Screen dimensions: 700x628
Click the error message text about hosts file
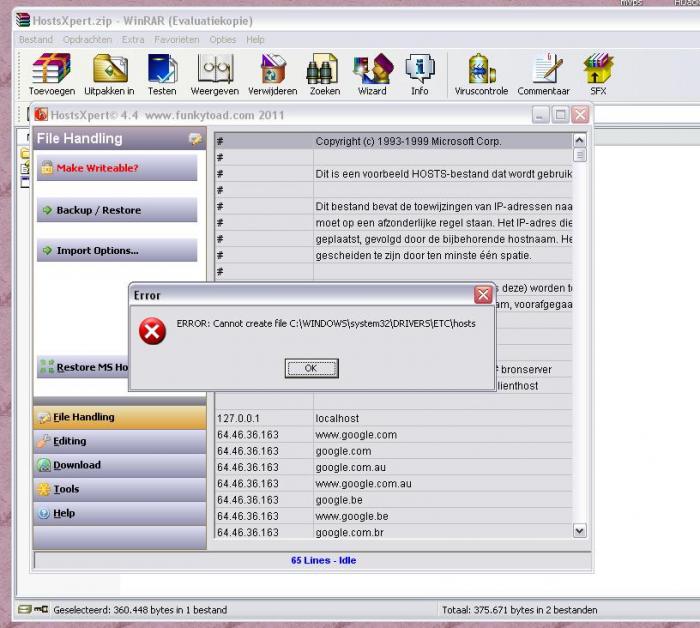pos(326,324)
